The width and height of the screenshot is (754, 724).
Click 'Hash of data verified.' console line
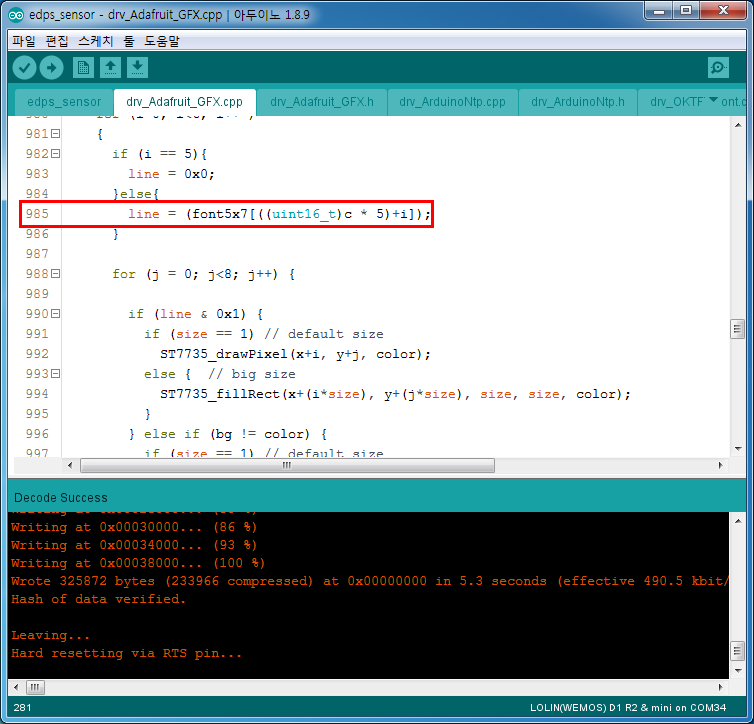98,599
